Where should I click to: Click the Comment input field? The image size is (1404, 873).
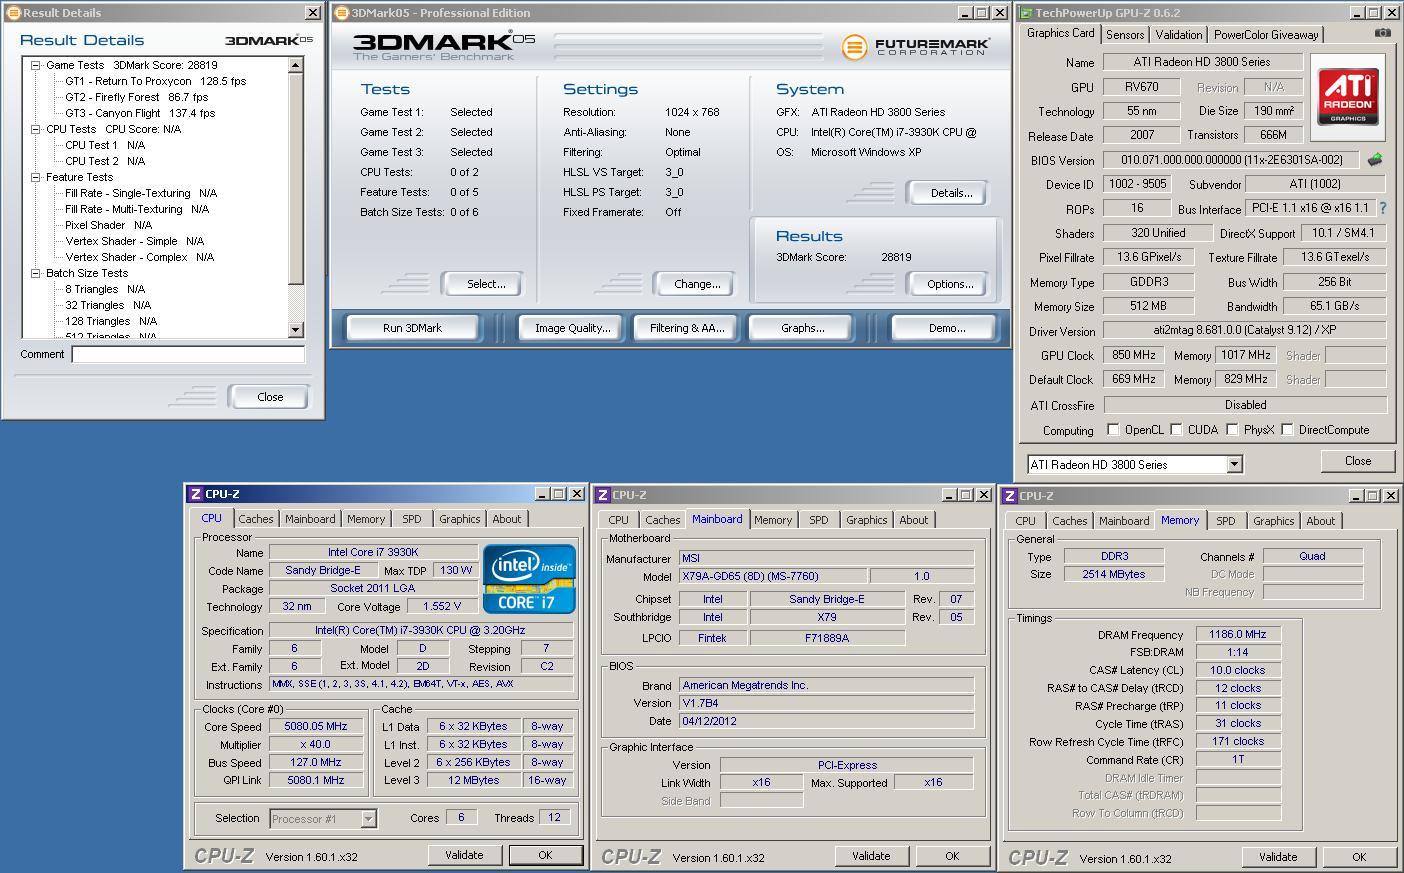188,354
